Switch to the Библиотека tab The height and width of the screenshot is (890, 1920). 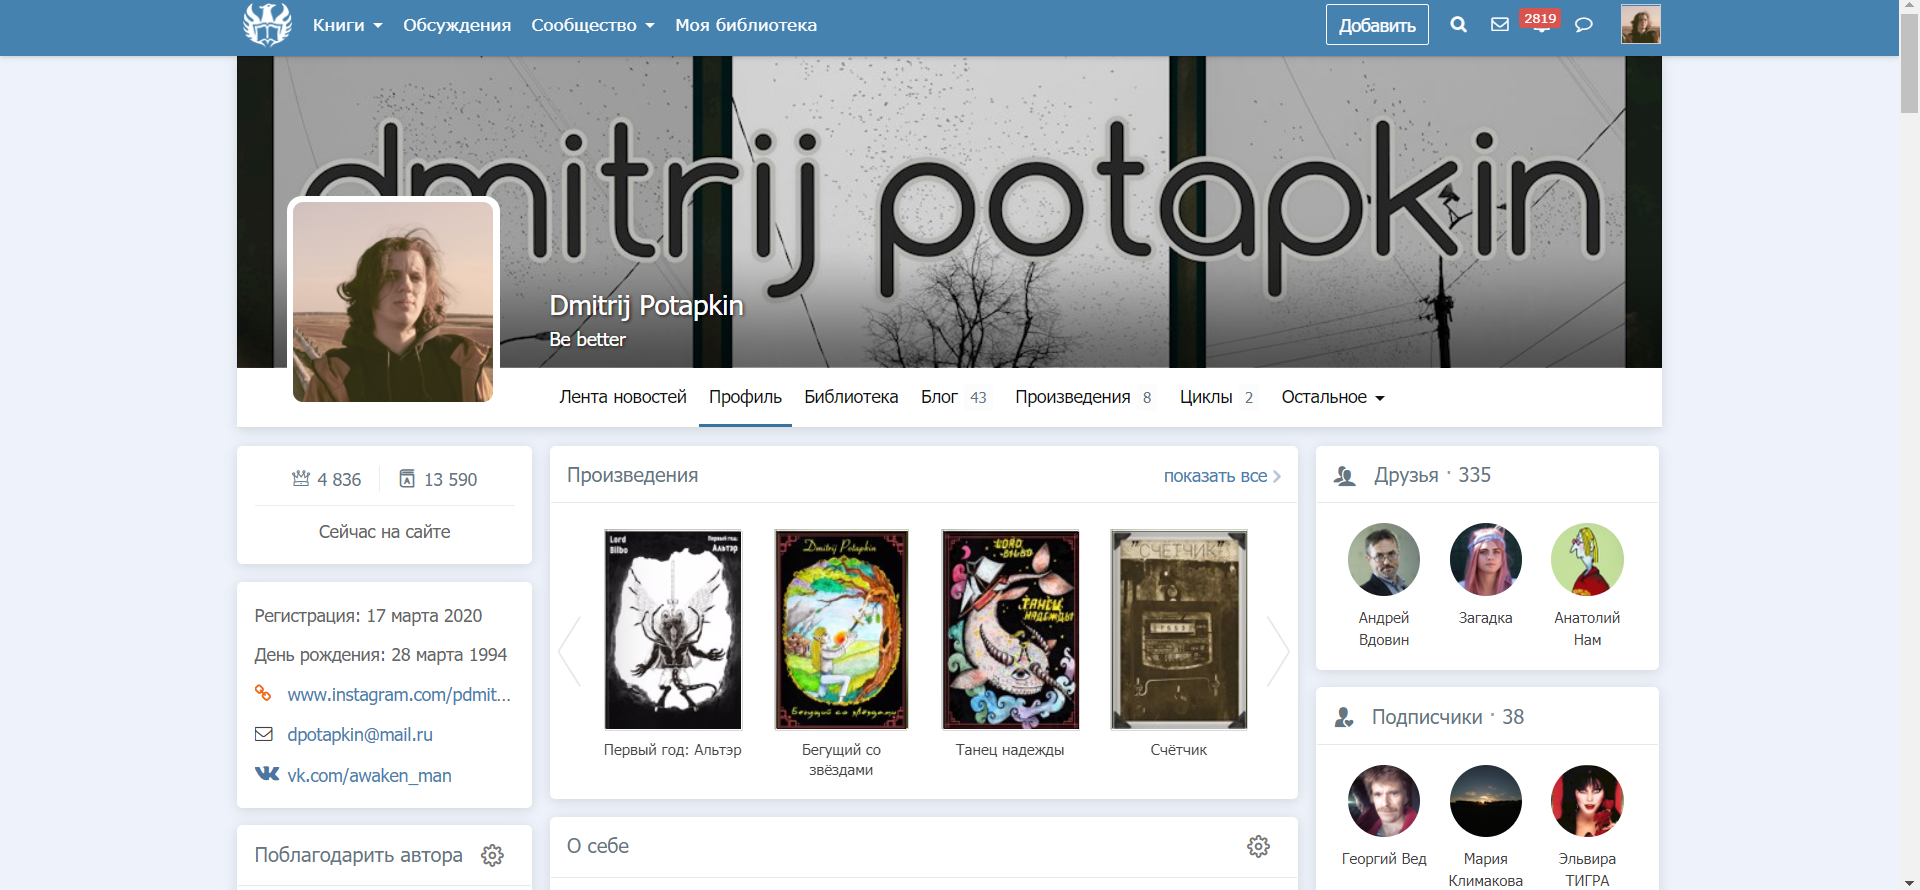click(851, 398)
